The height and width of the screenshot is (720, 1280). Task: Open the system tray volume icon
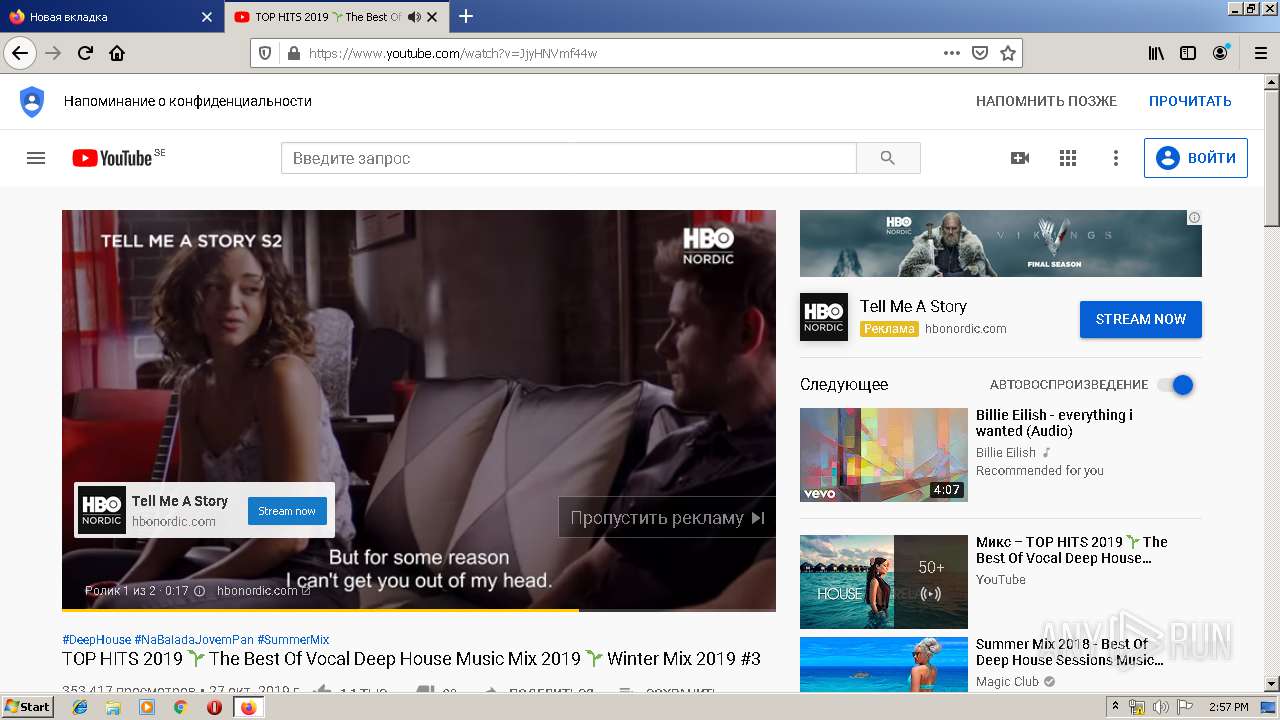(1160, 707)
